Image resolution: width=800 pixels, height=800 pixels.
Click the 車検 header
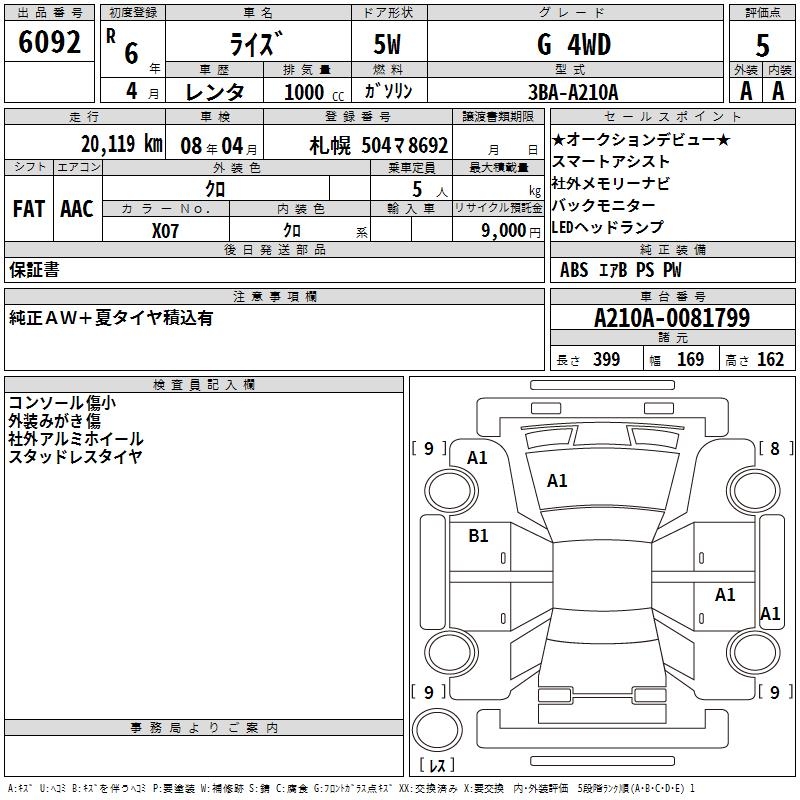(x=215, y=117)
